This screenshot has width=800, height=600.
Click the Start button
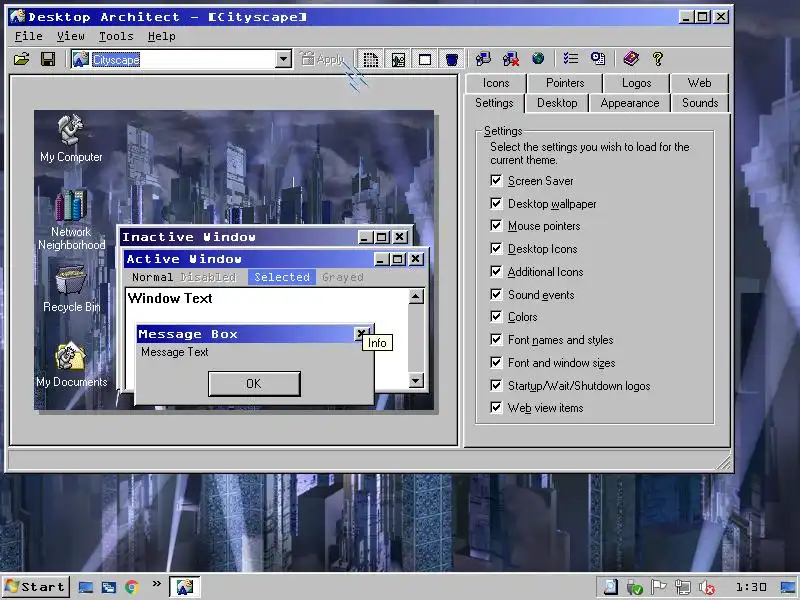pyautogui.click(x=36, y=587)
